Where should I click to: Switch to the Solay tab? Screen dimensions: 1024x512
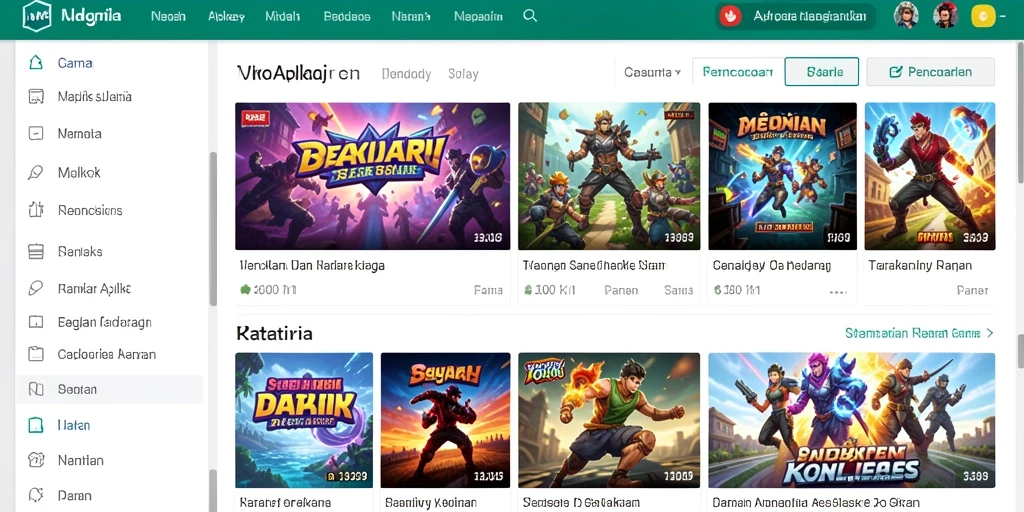point(463,74)
